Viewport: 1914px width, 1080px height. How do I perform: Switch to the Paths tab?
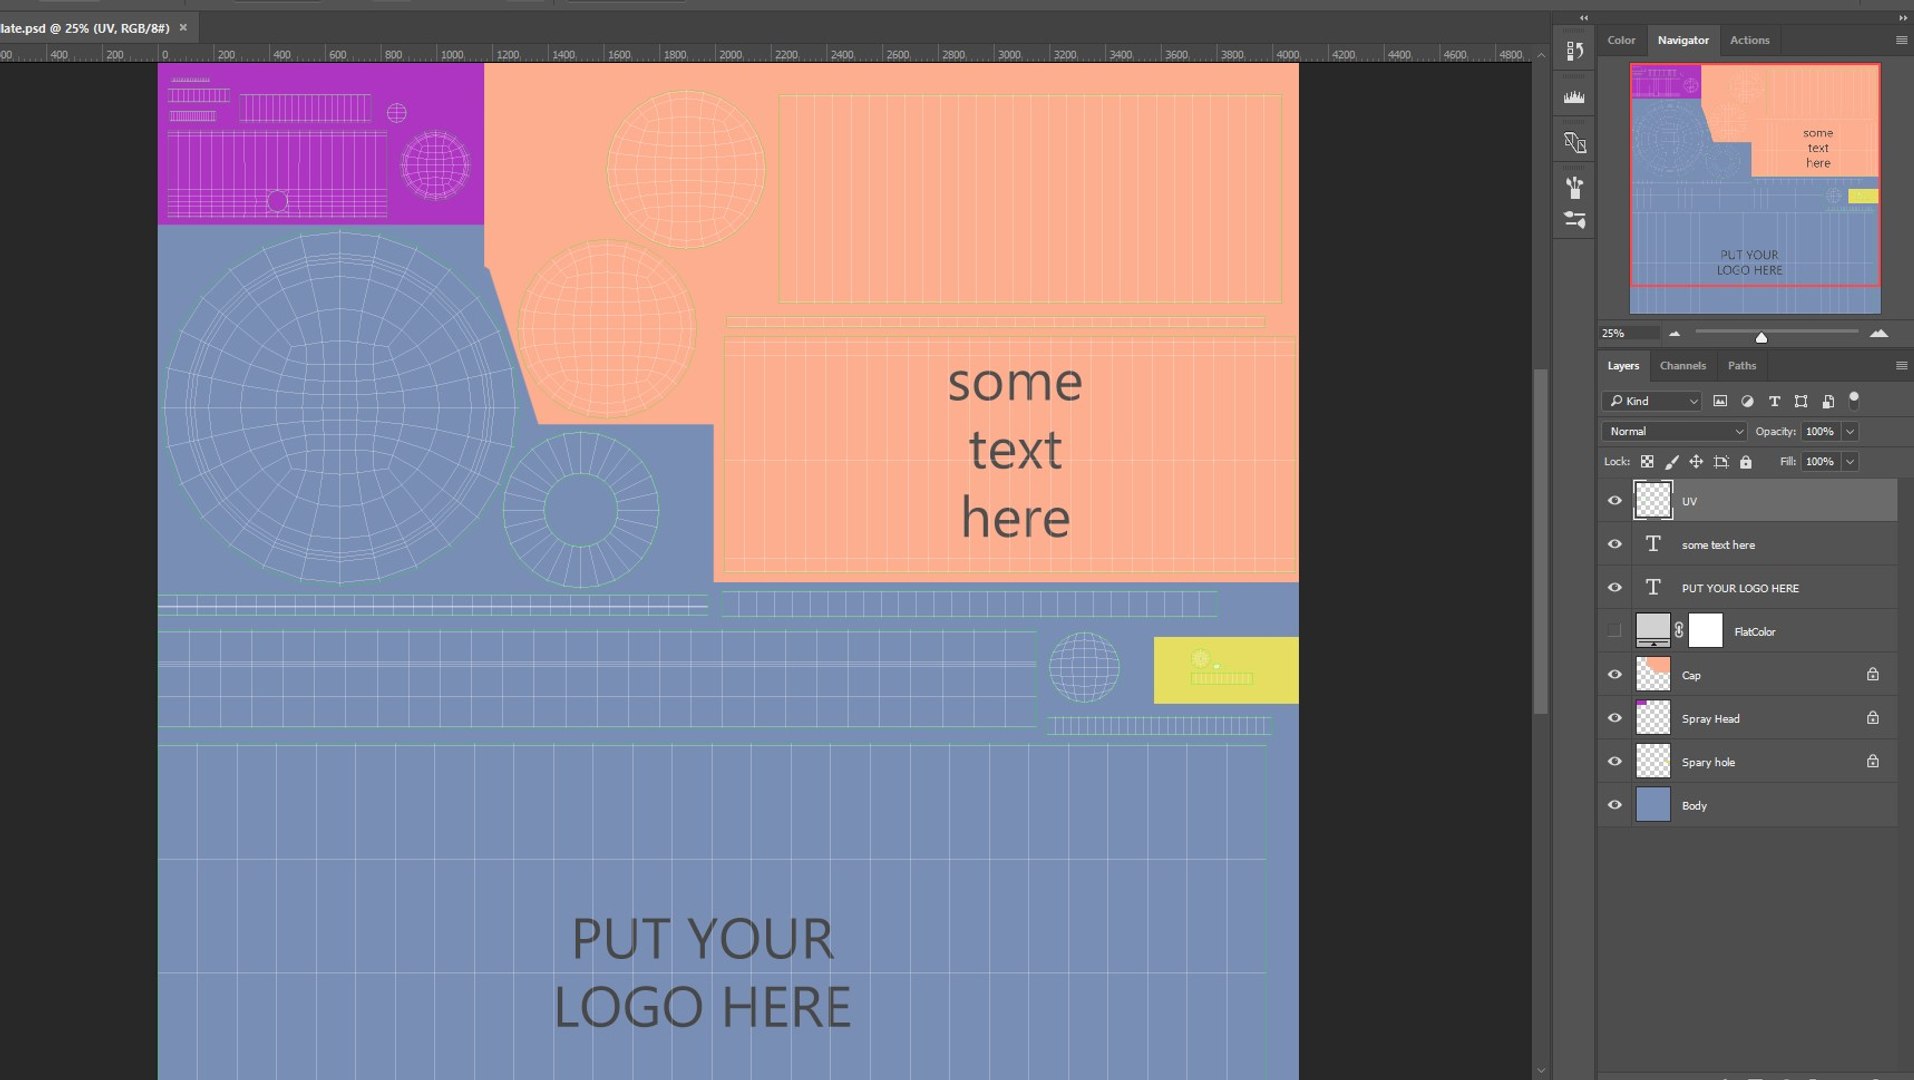pyautogui.click(x=1742, y=366)
